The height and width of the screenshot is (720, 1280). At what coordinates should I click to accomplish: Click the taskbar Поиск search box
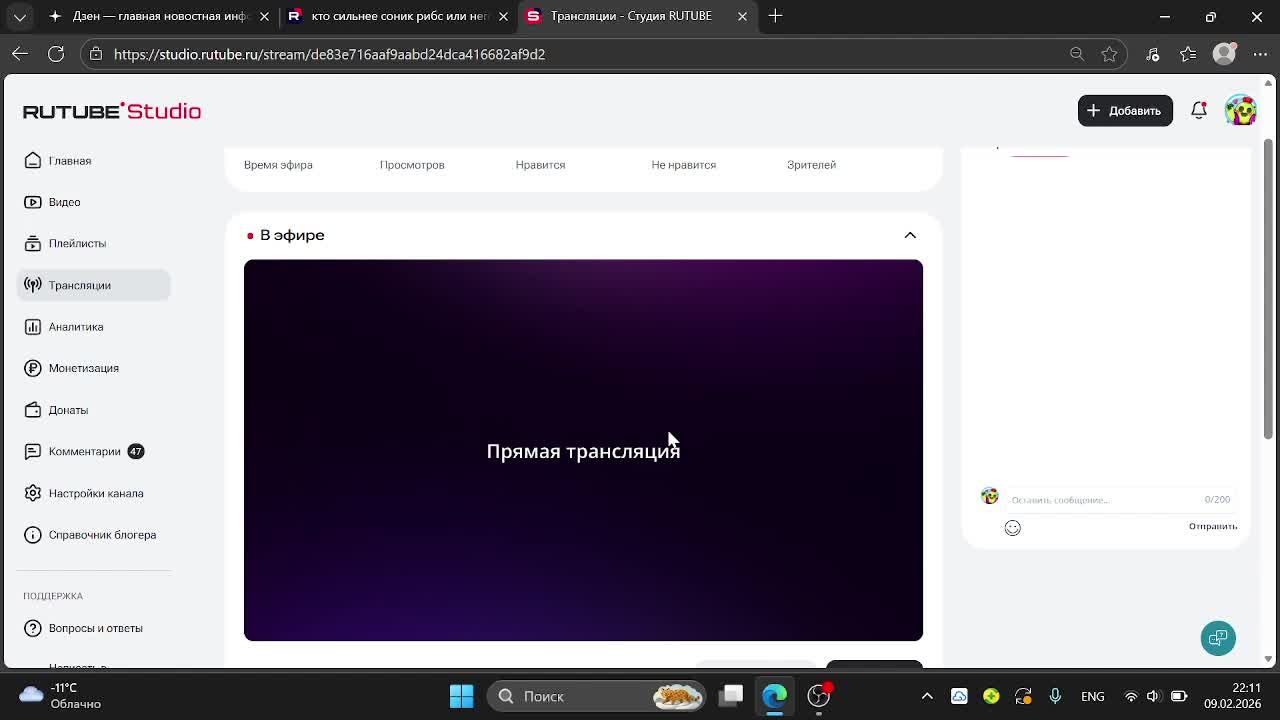[x=596, y=696]
